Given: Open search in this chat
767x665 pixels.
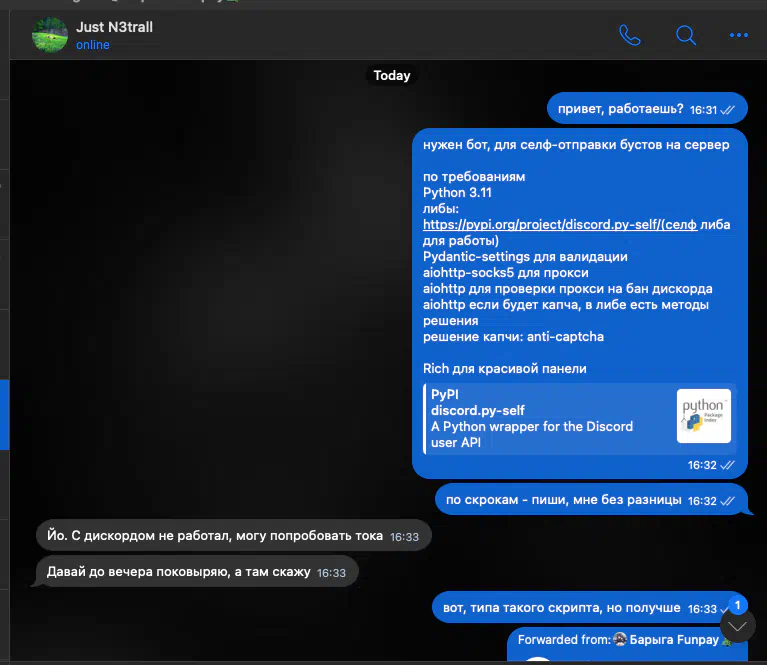Looking at the screenshot, I should (x=686, y=35).
